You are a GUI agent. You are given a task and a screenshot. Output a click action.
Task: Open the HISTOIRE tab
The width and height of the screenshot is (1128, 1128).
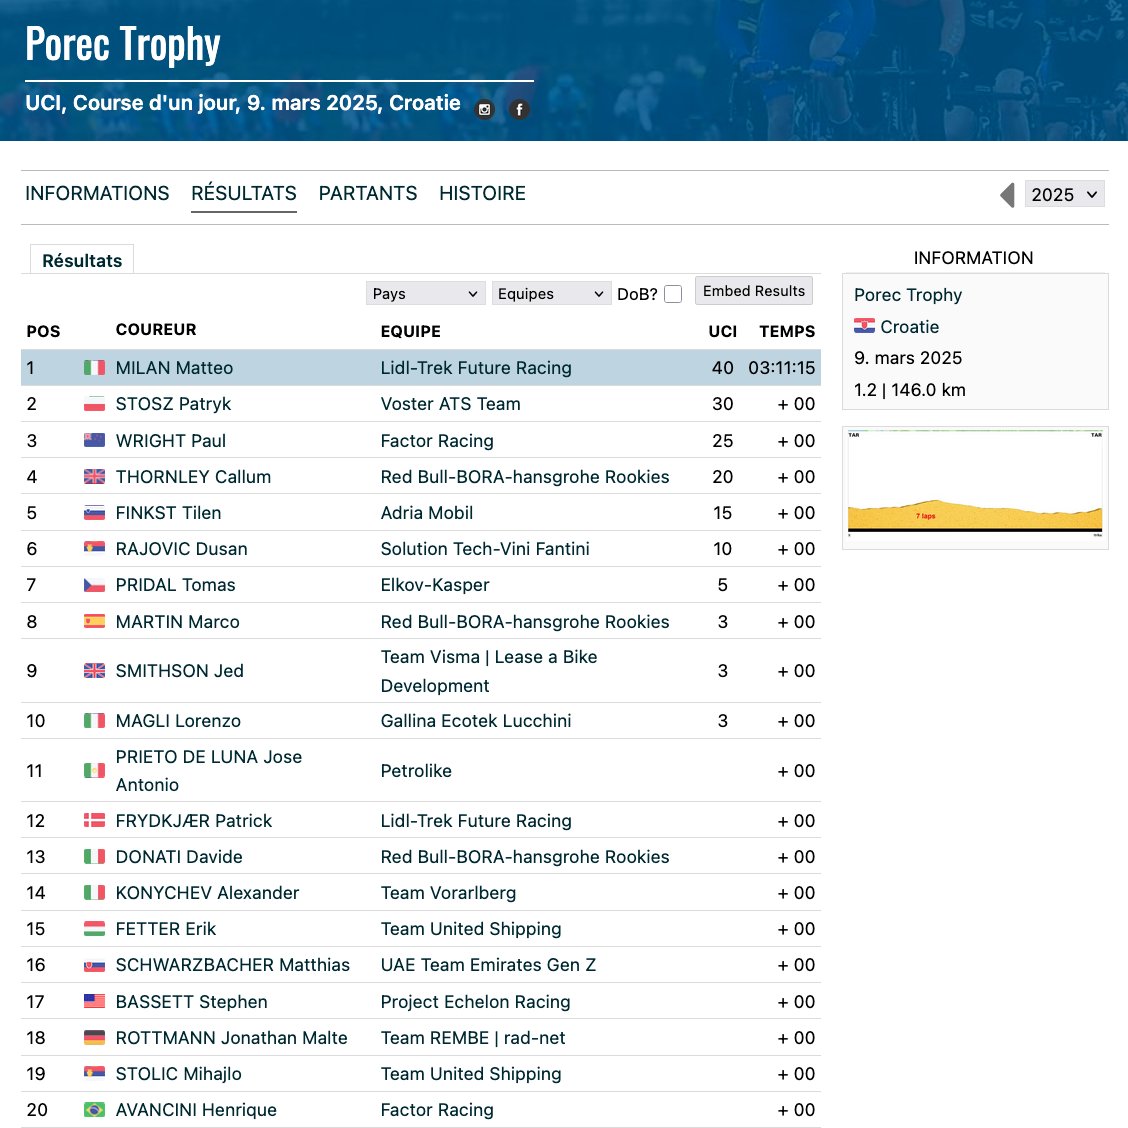click(483, 194)
